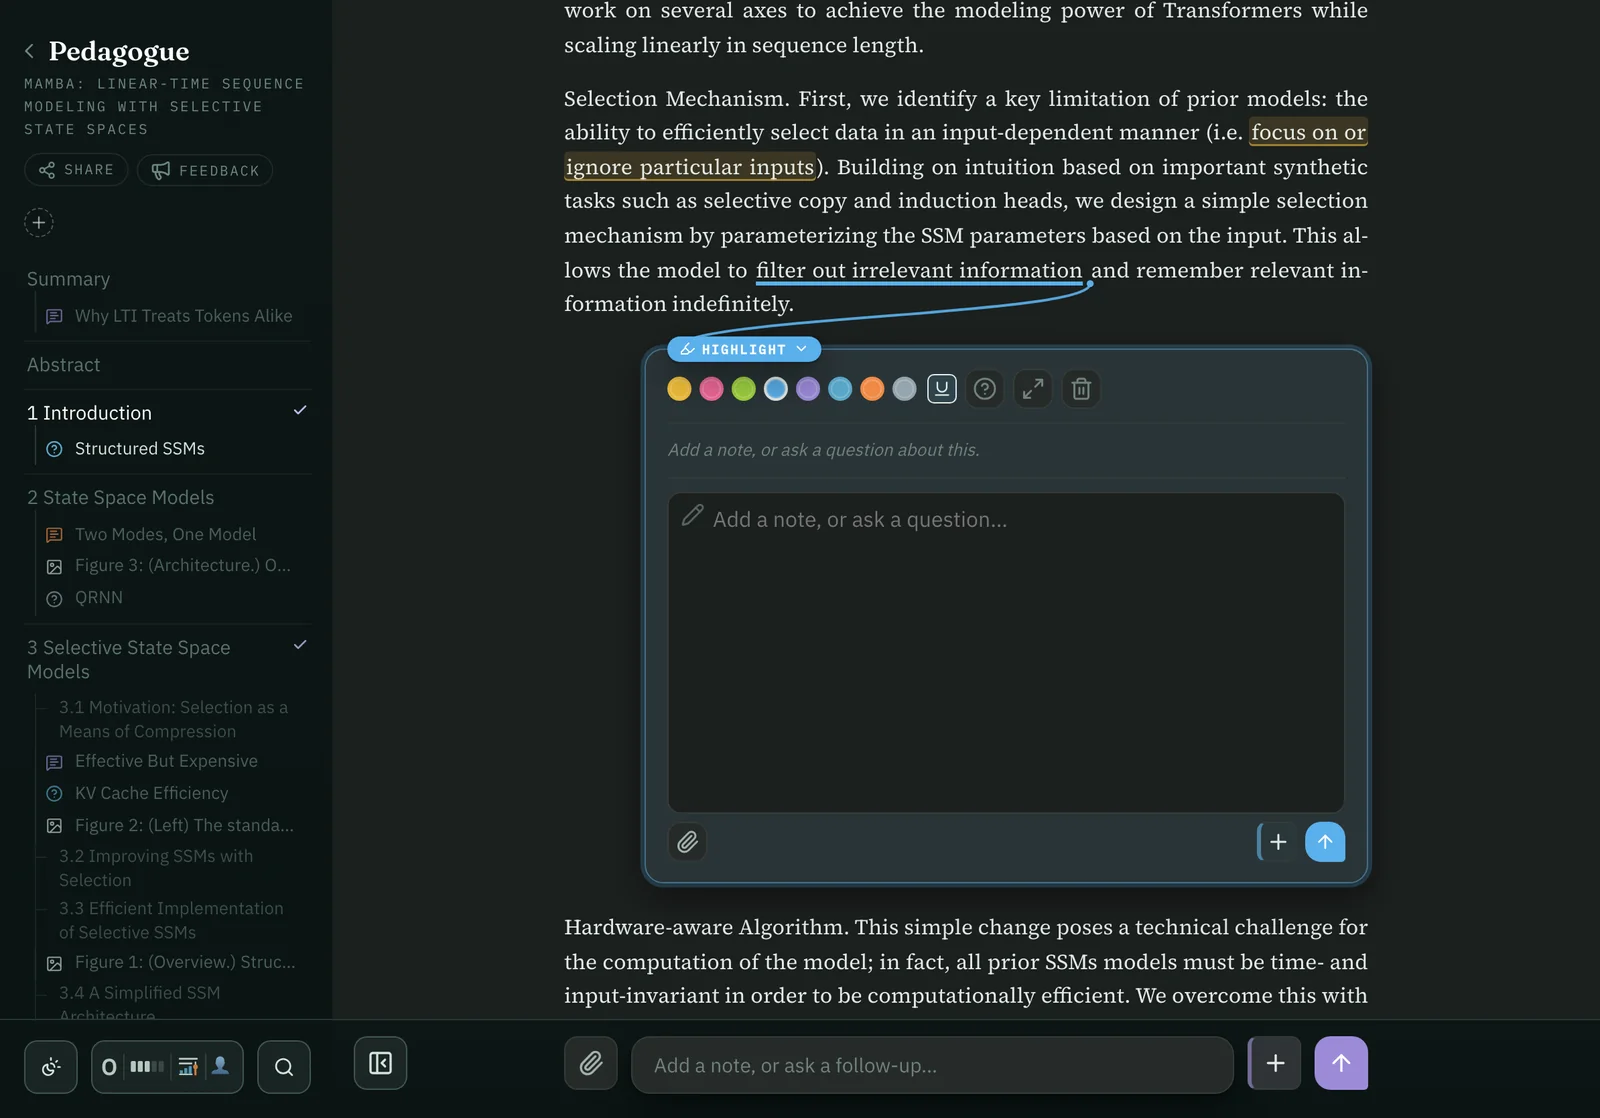This screenshot has width=1600, height=1118.
Task: Pick the orange highlight color
Action: pyautogui.click(x=872, y=389)
